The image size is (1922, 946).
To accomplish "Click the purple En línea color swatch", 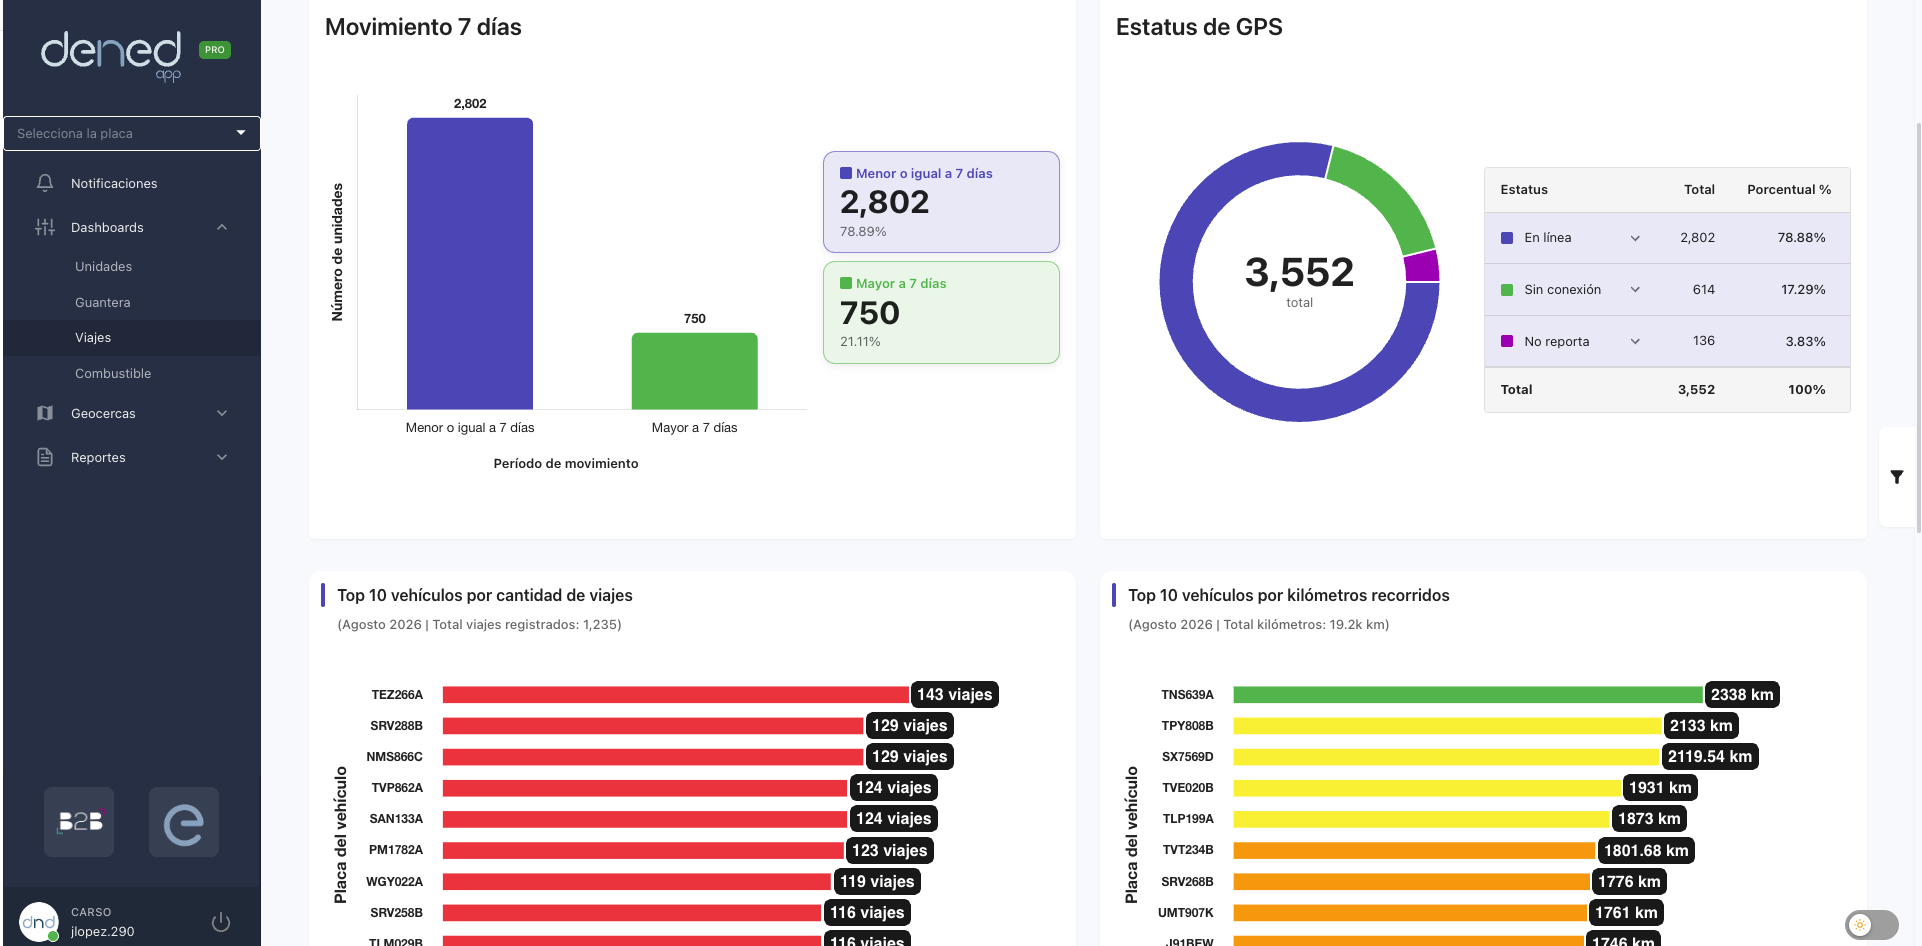I will tap(1507, 238).
